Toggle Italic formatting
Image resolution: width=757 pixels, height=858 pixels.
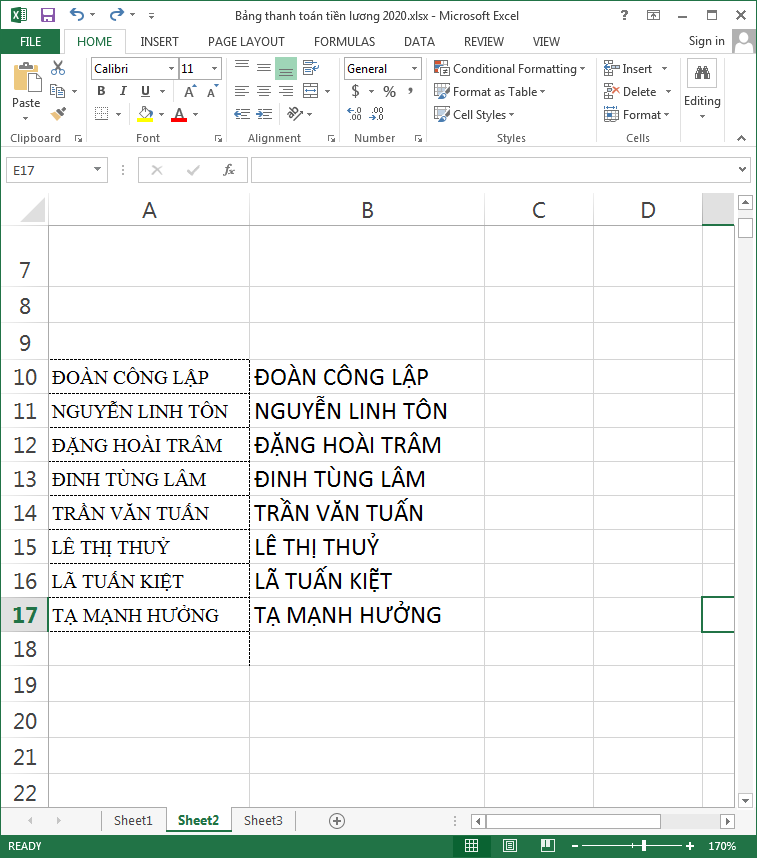click(x=122, y=91)
